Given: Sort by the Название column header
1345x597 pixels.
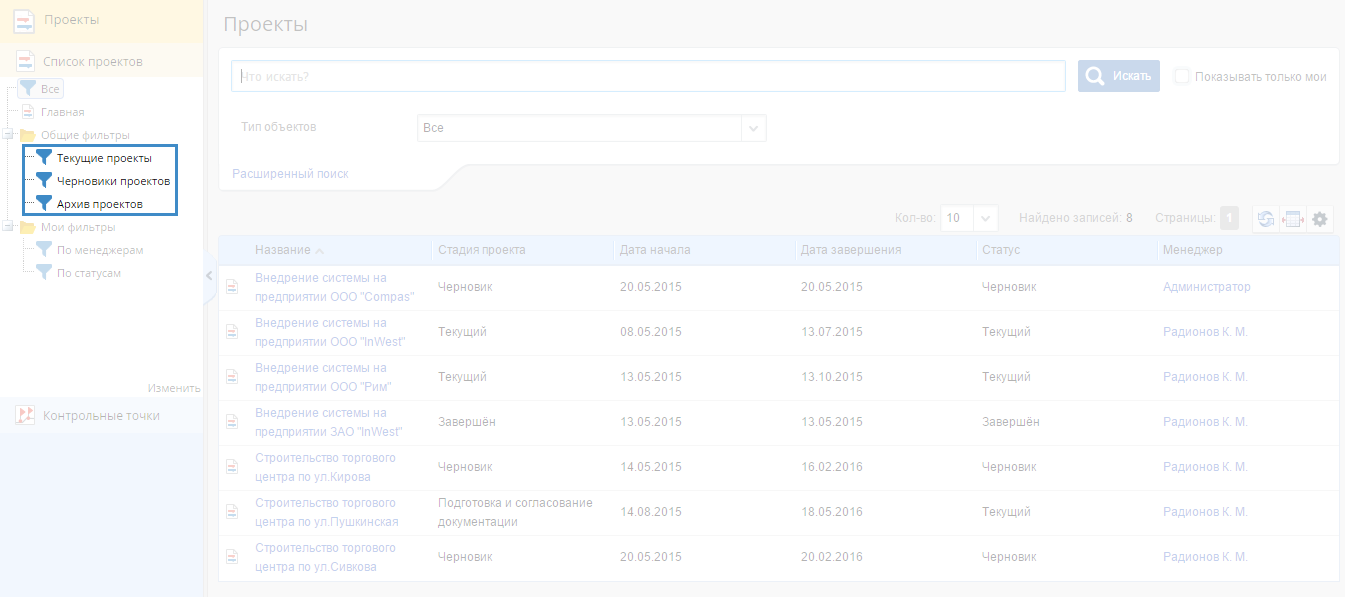Looking at the screenshot, I should point(282,250).
